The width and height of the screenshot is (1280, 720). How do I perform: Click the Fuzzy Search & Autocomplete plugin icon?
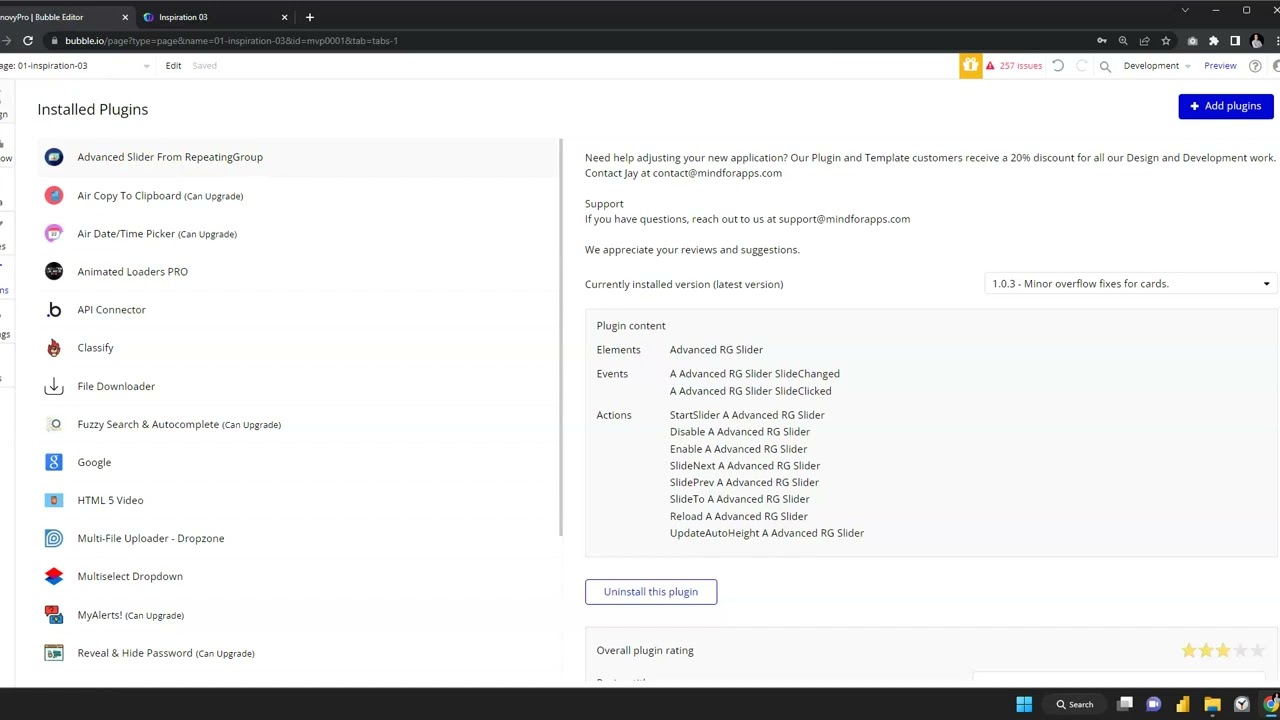point(54,424)
